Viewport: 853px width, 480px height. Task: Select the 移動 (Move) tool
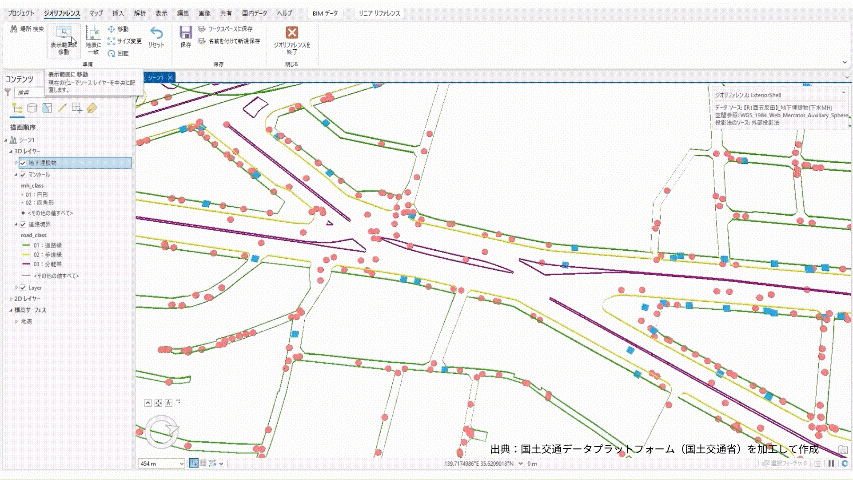(117, 29)
